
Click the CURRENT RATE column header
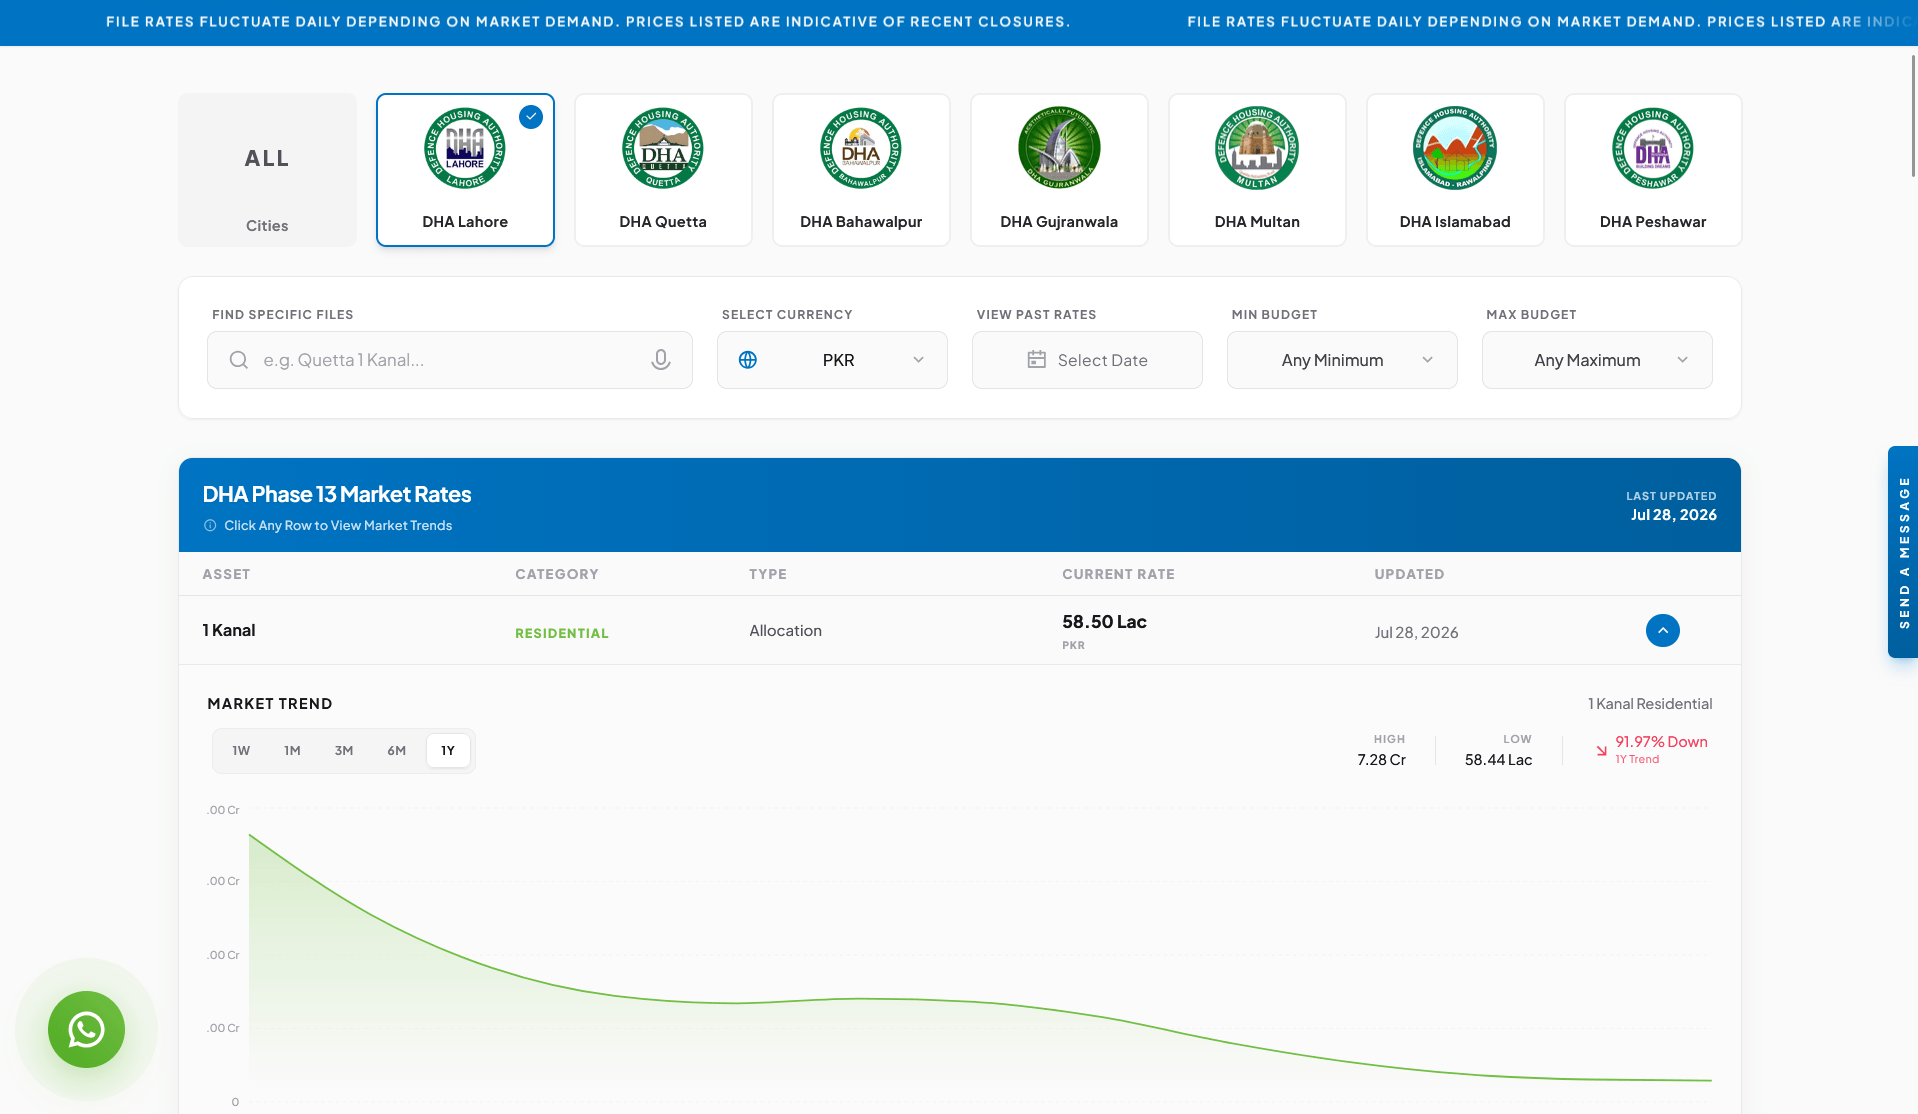[x=1118, y=574]
